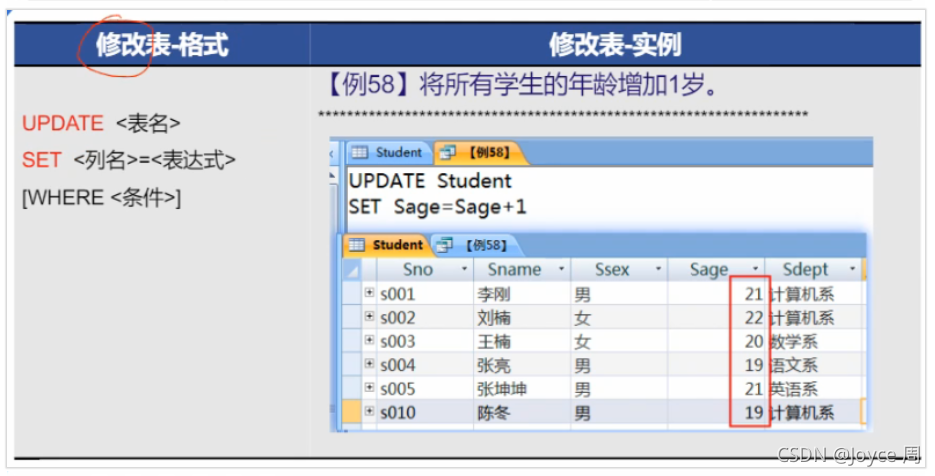Click the [WHERE <条件>] syntax line

click(101, 197)
